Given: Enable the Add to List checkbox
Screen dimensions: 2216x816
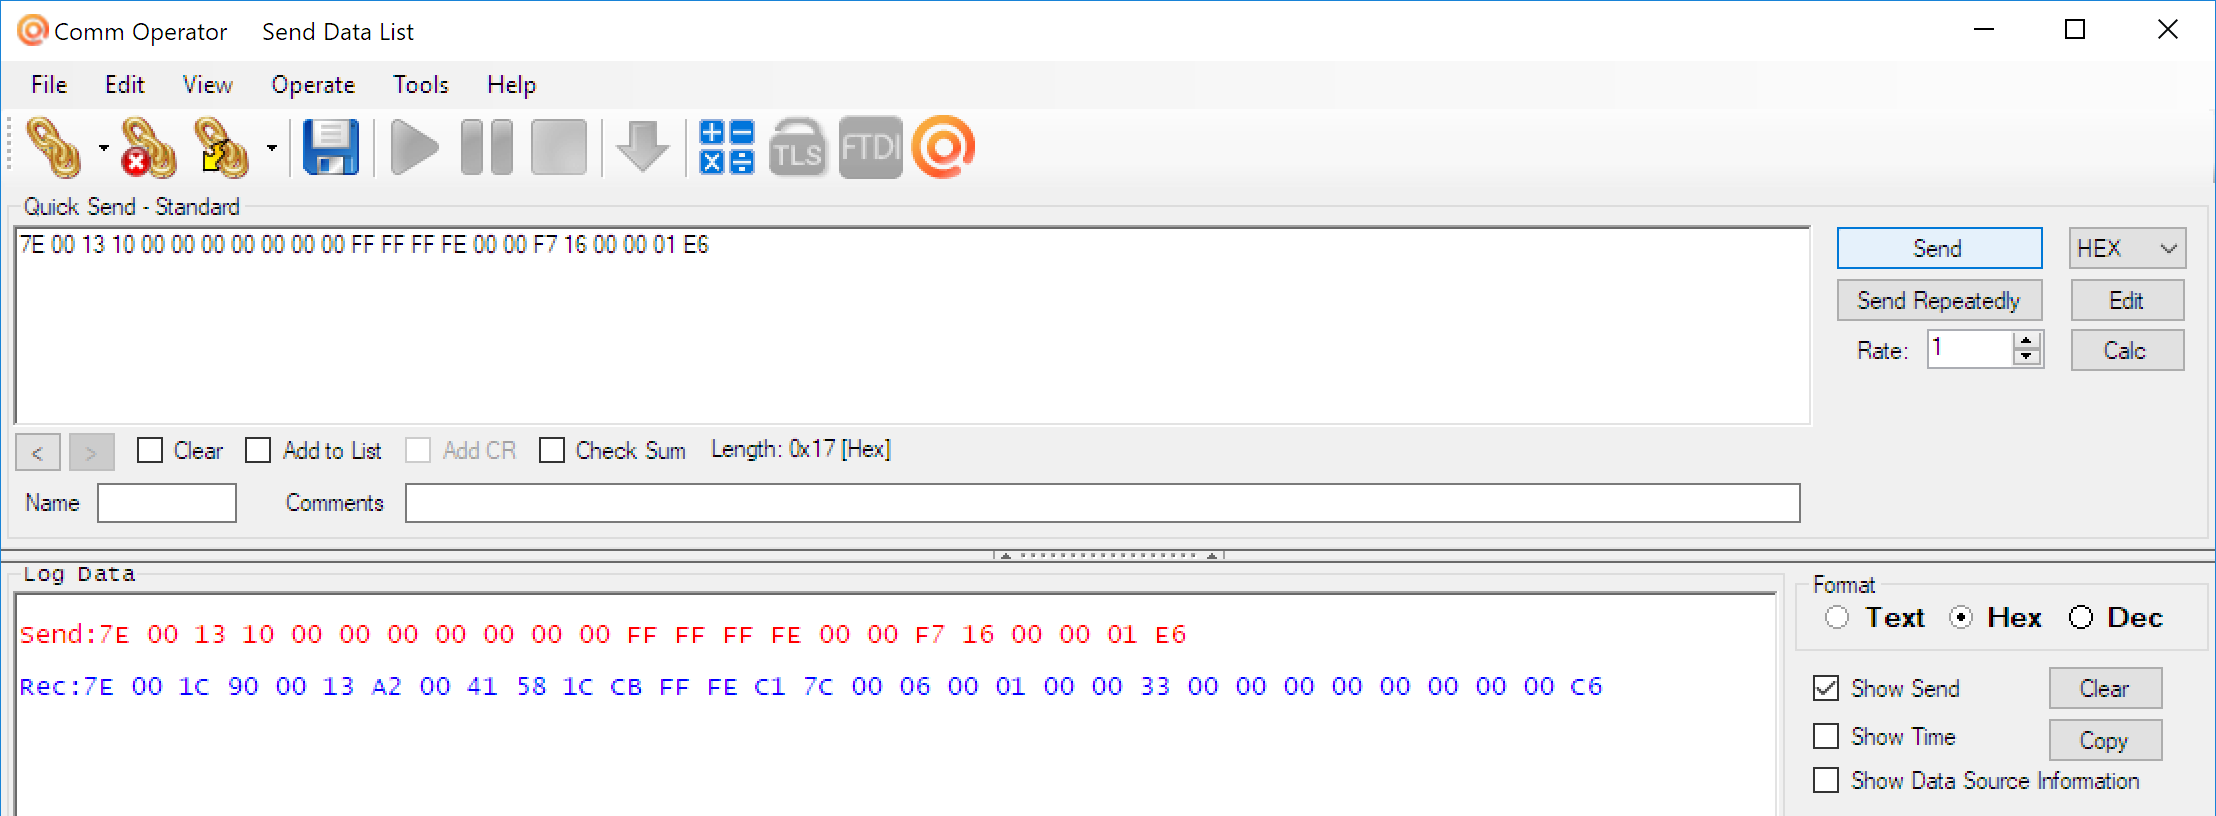Looking at the screenshot, I should tap(258, 451).
